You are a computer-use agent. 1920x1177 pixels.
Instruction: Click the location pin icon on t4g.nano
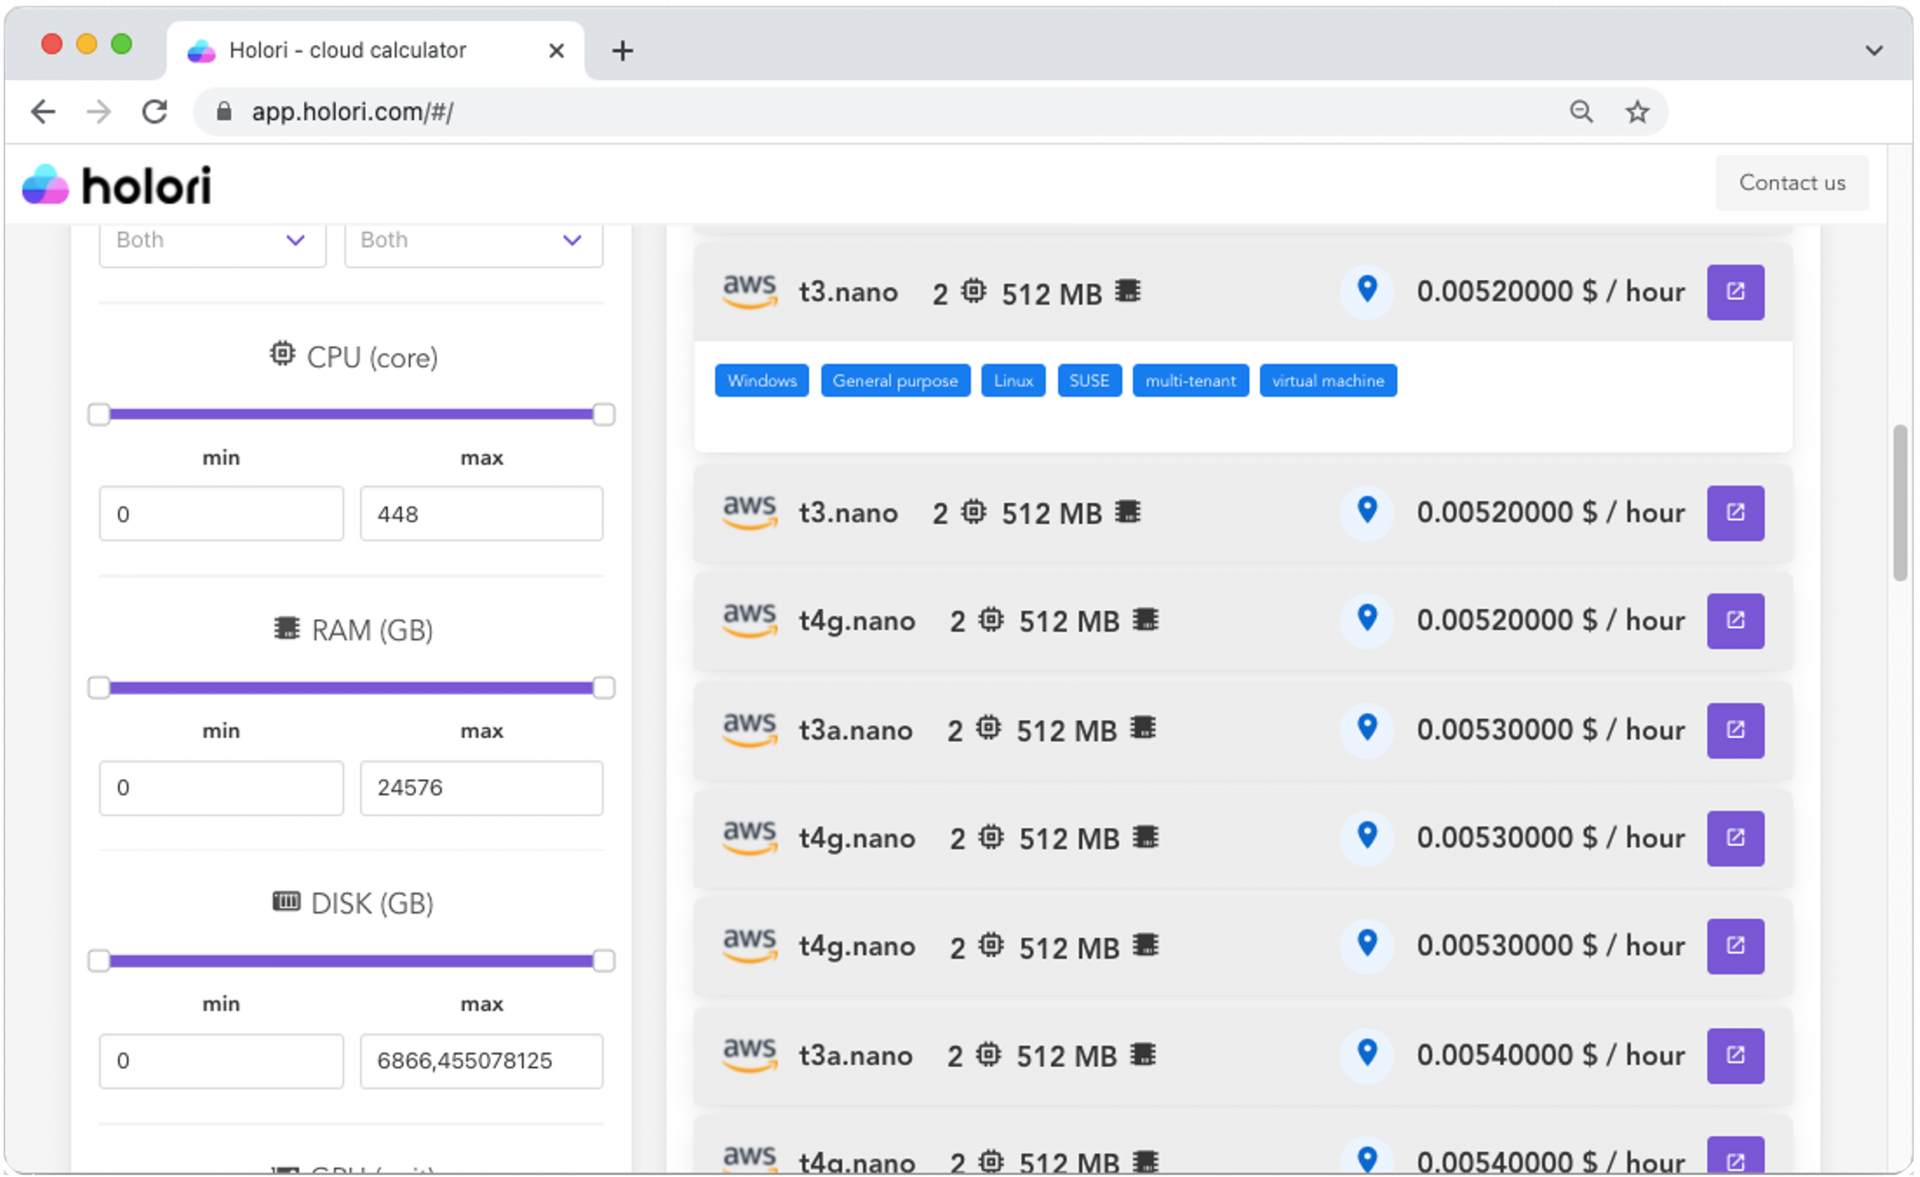click(1365, 619)
